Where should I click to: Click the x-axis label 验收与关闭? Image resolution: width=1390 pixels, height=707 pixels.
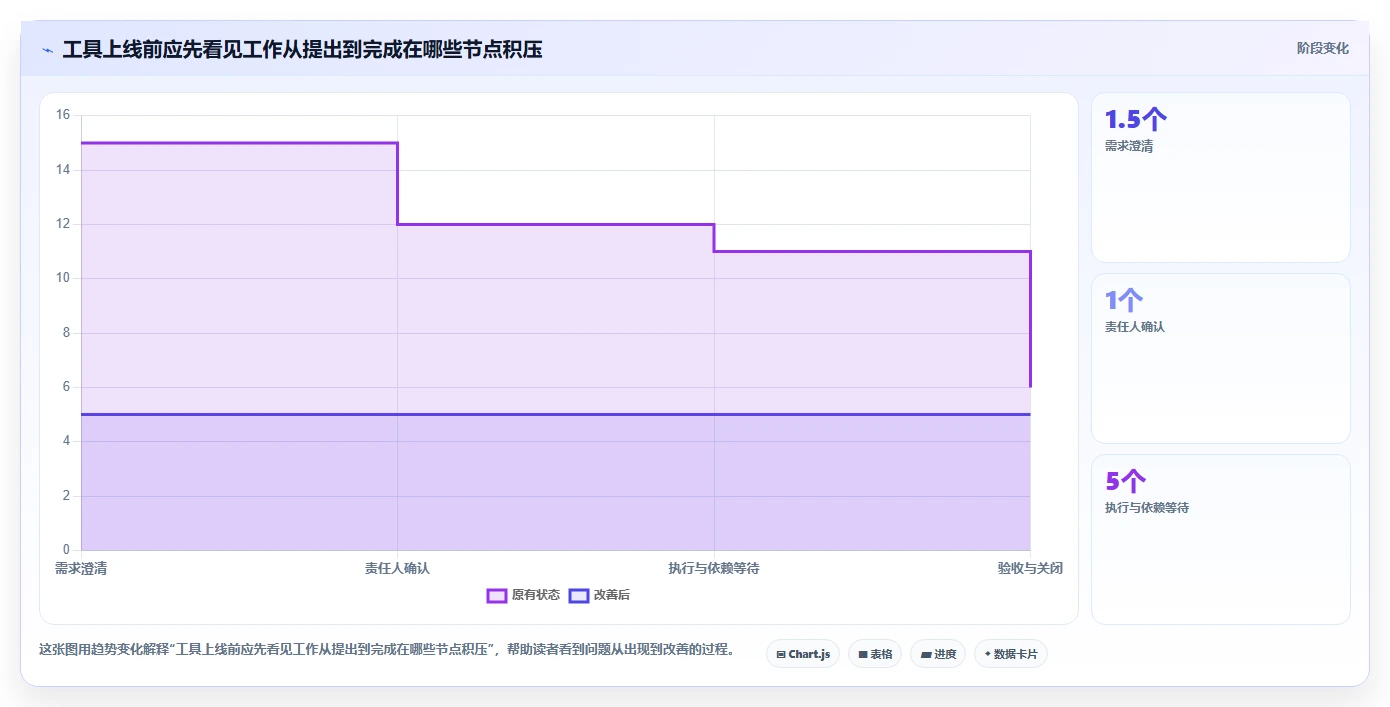(x=1030, y=568)
